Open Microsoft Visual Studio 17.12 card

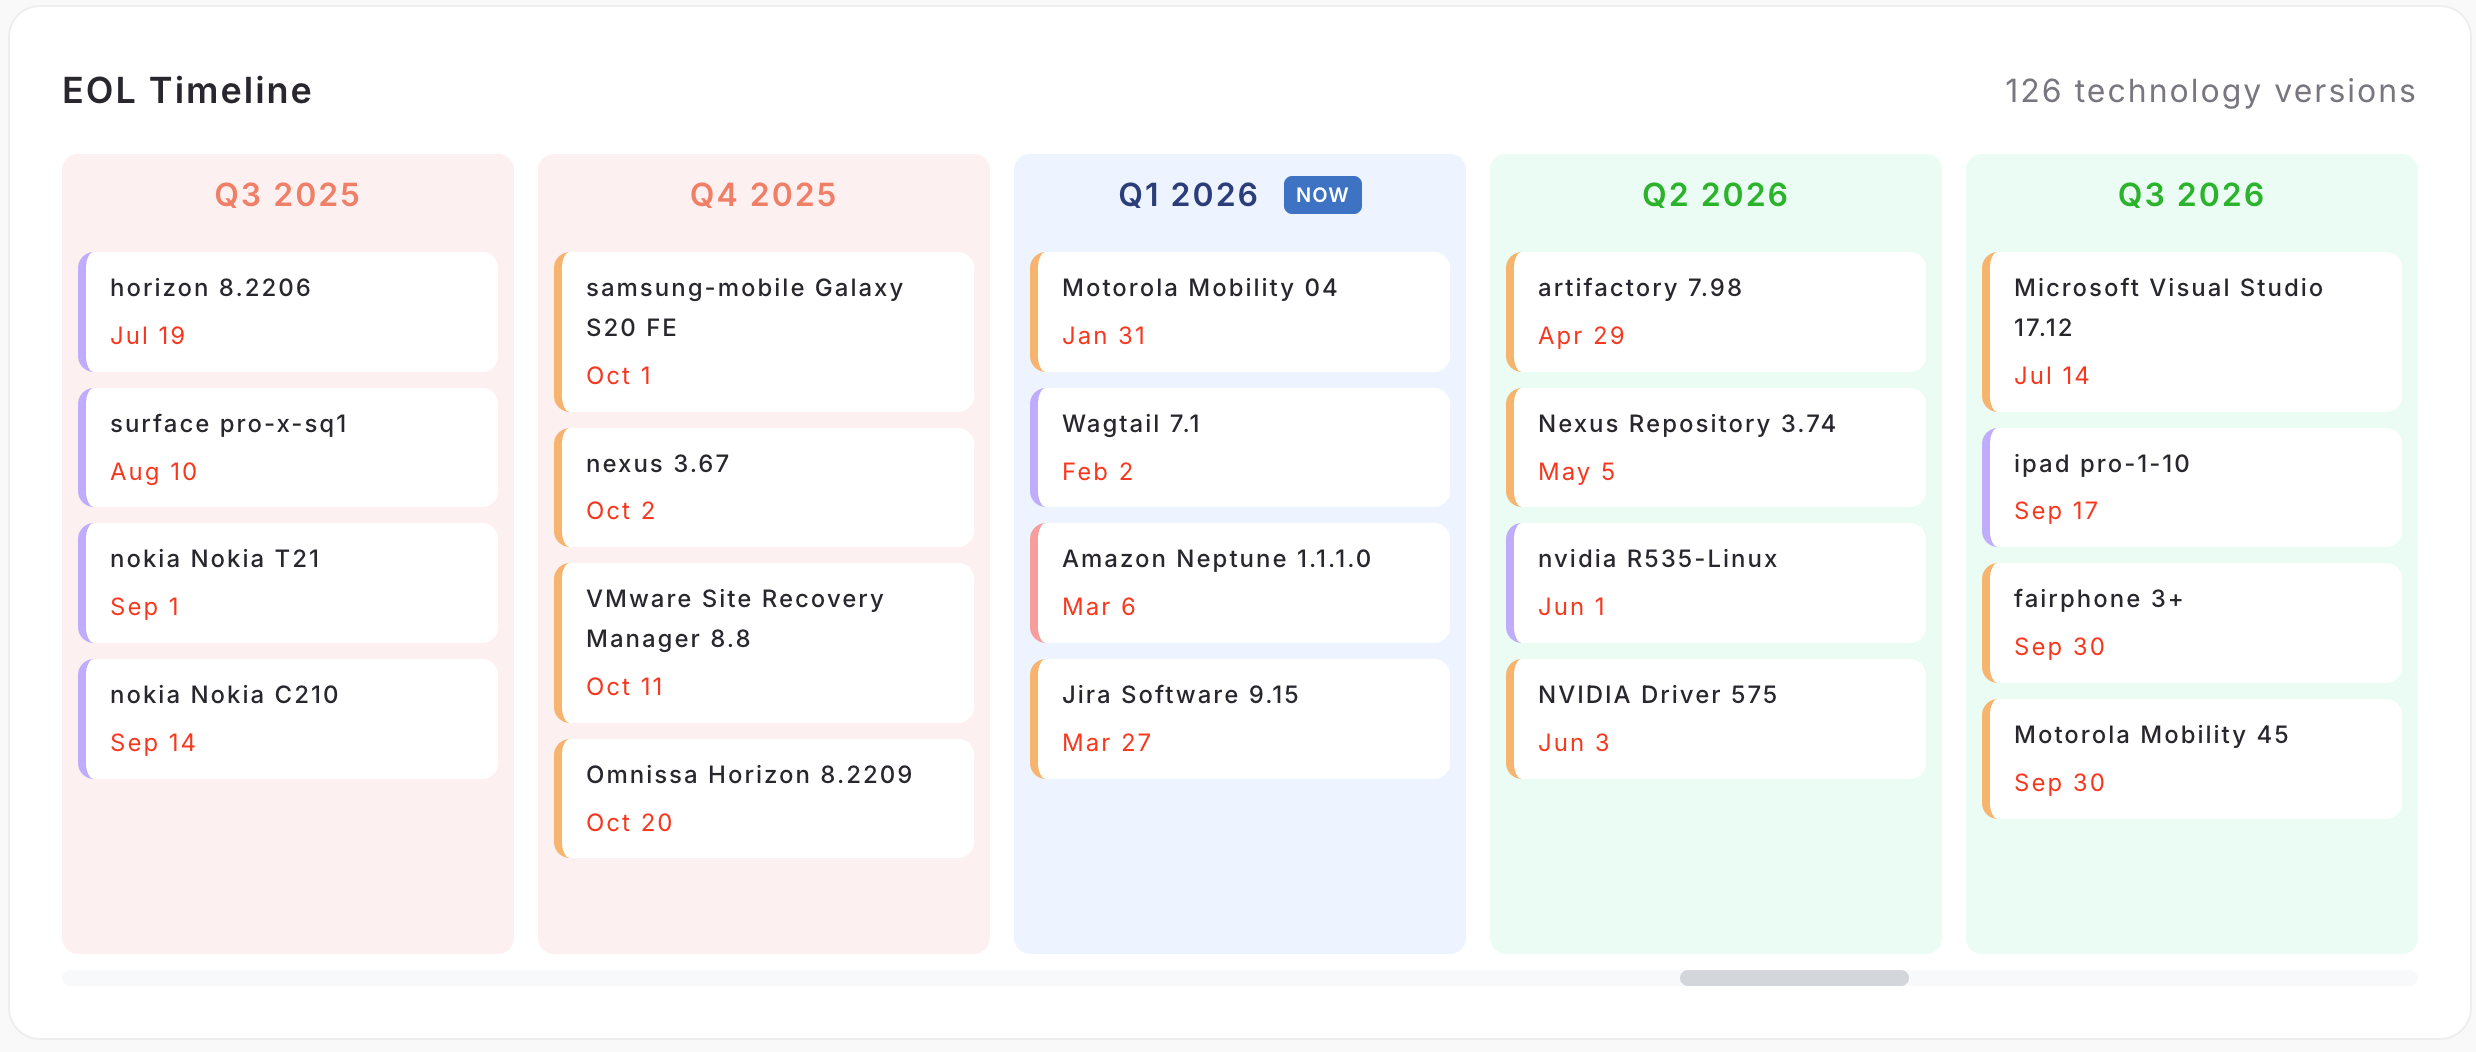(2192, 332)
